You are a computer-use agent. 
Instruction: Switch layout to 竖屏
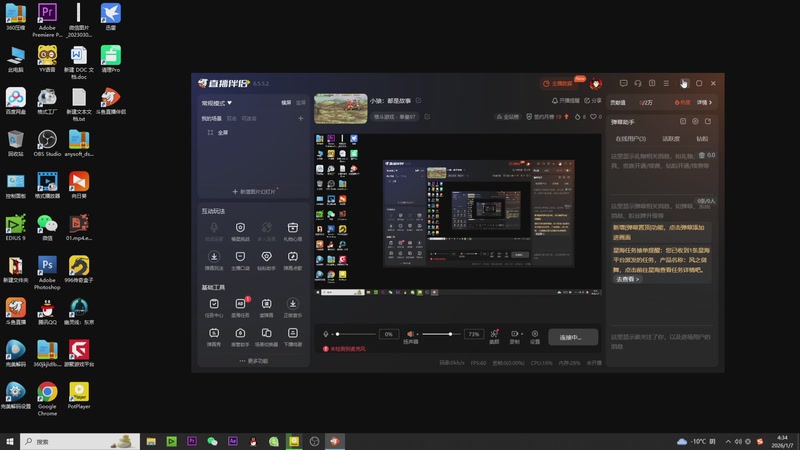(301, 103)
